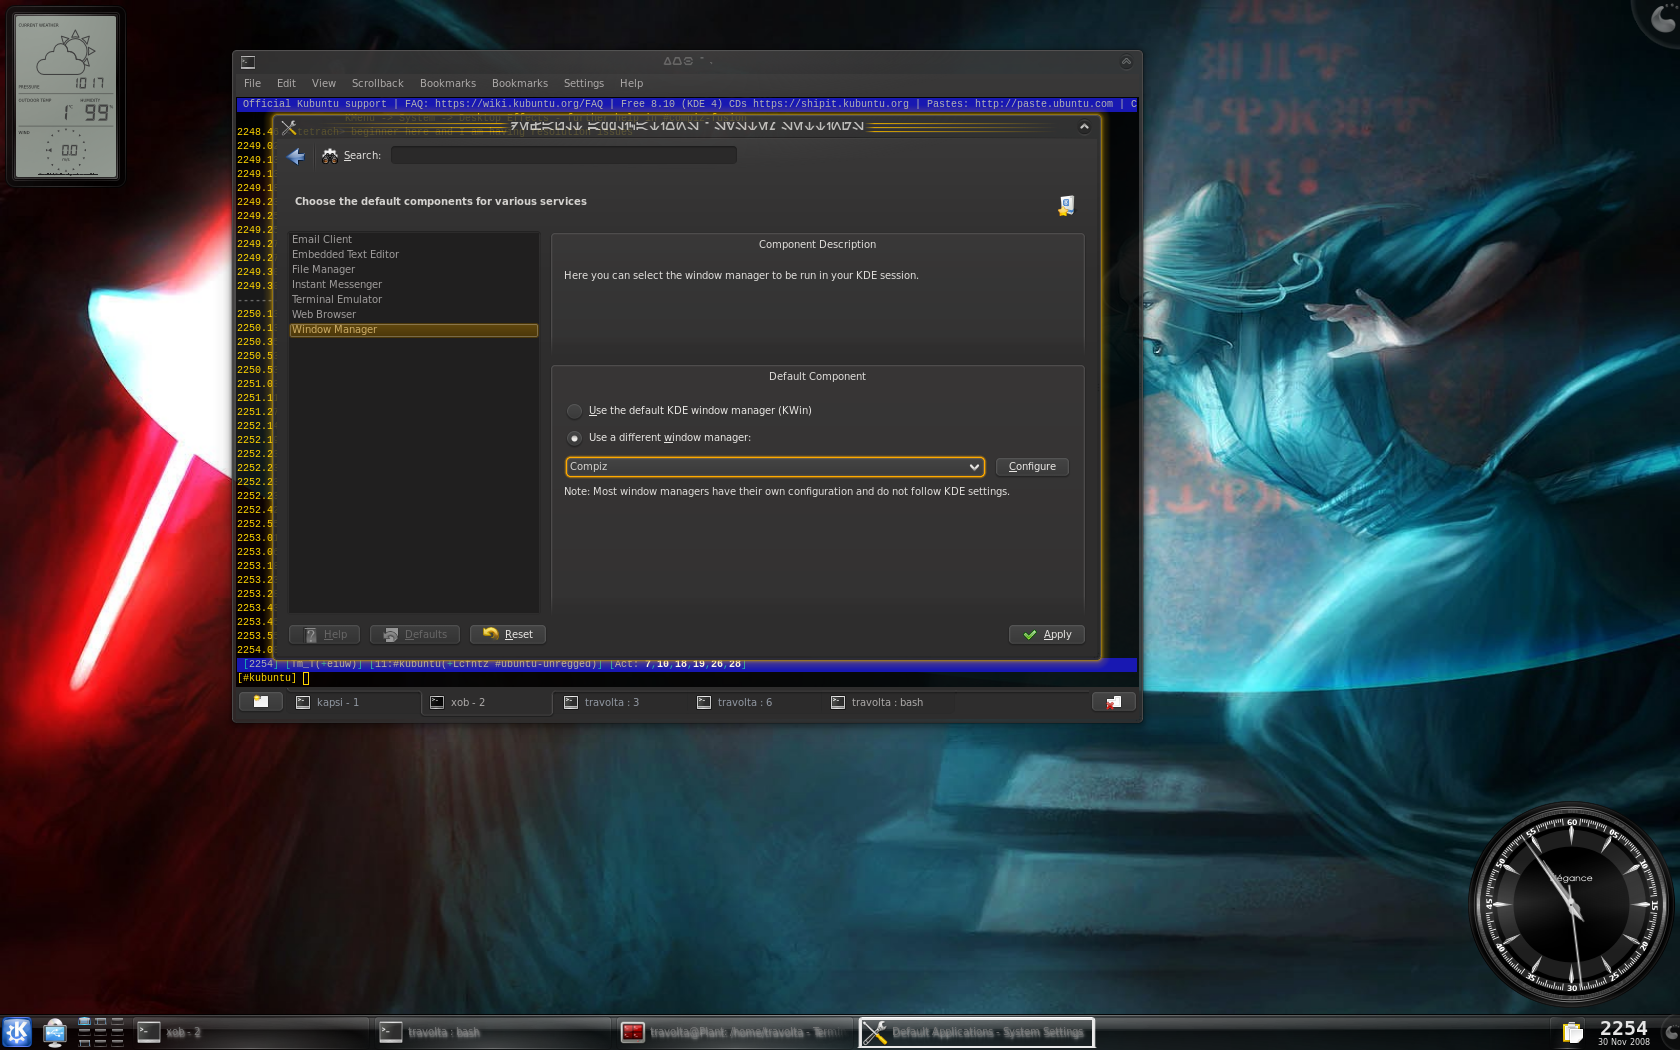Image resolution: width=1680 pixels, height=1050 pixels.
Task: Click the desktop computer icon in the panel
Action: pyautogui.click(x=55, y=1032)
